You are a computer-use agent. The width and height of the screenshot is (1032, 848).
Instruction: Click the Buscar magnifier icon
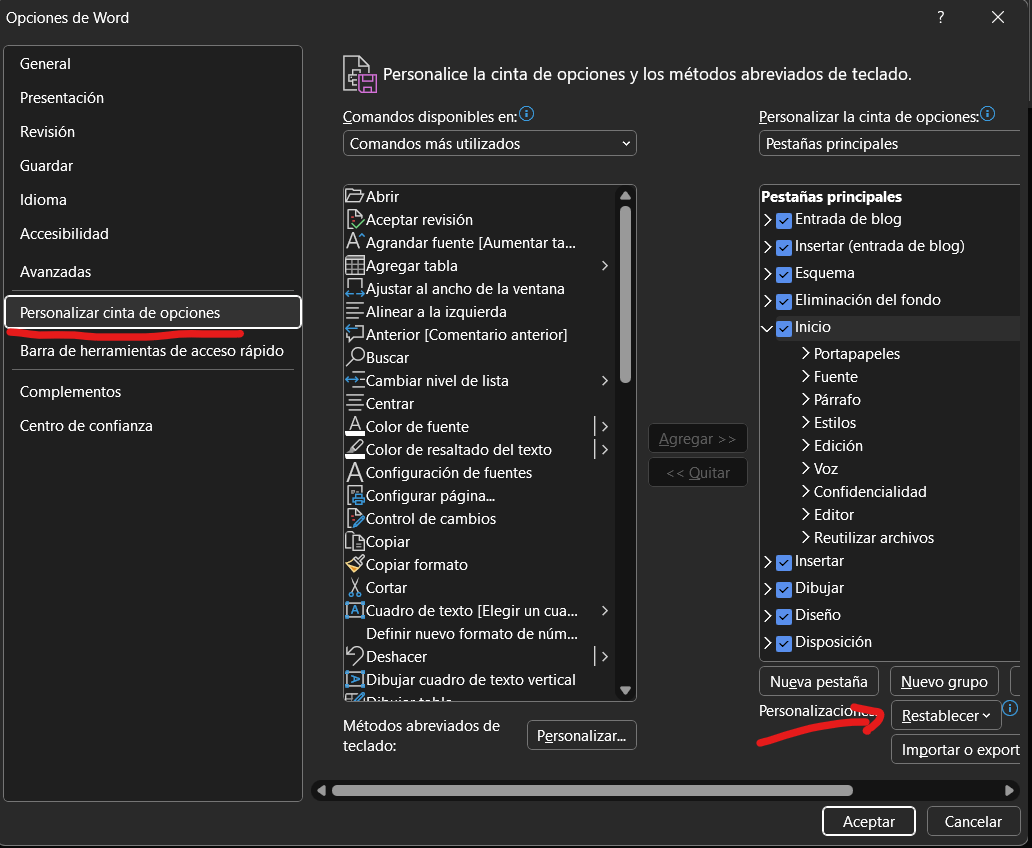pos(354,357)
